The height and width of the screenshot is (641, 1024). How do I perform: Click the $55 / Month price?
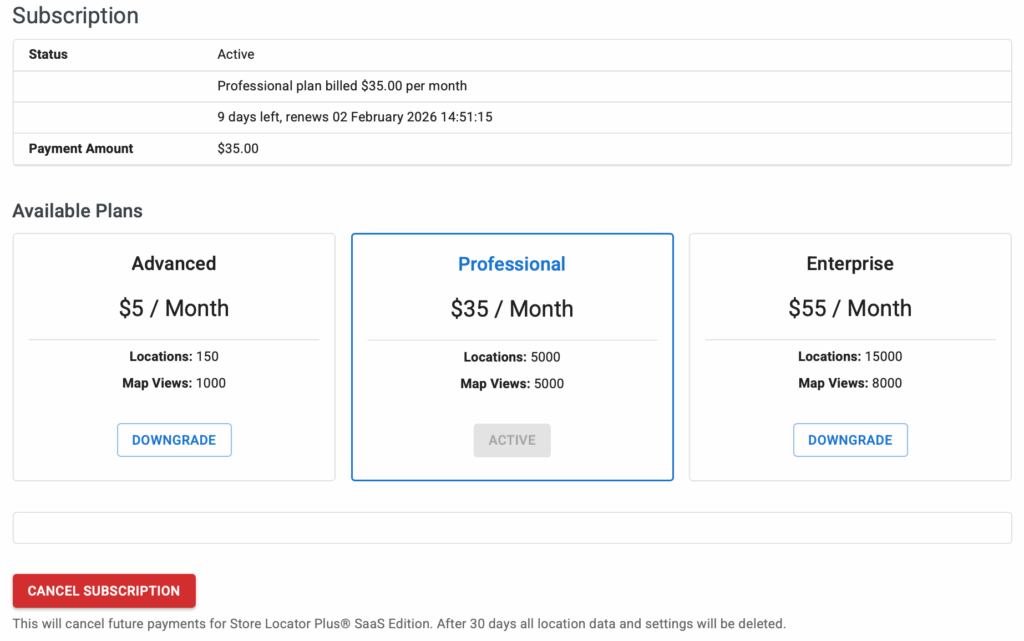point(850,308)
